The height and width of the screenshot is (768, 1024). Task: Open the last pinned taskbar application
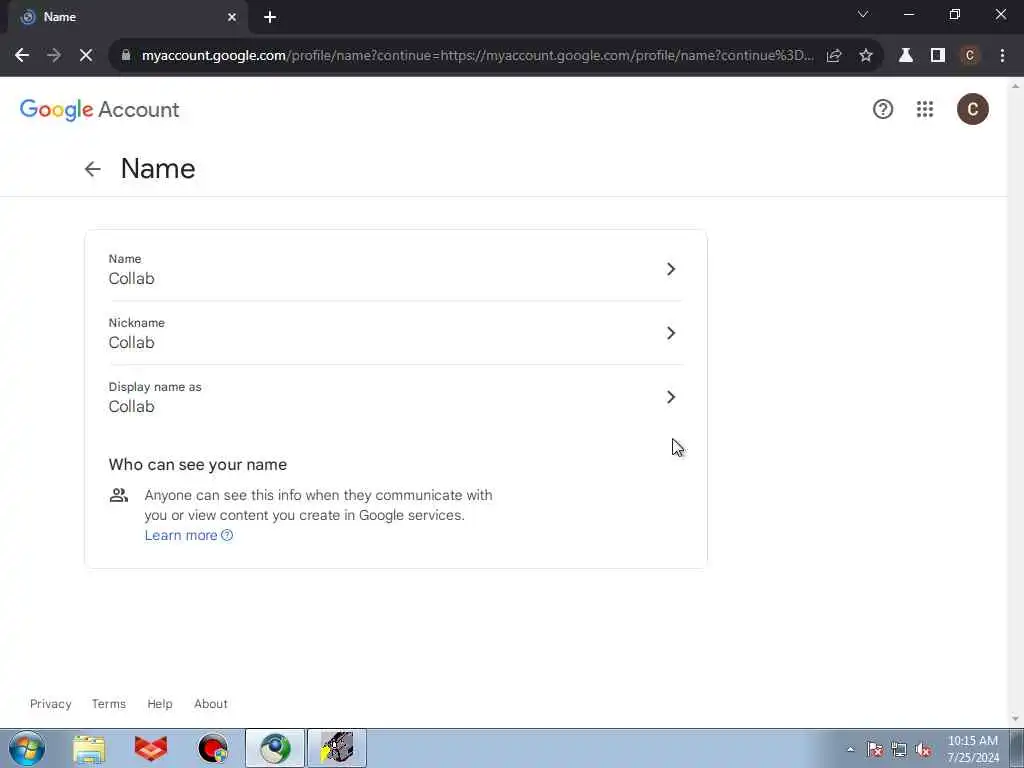coord(337,748)
